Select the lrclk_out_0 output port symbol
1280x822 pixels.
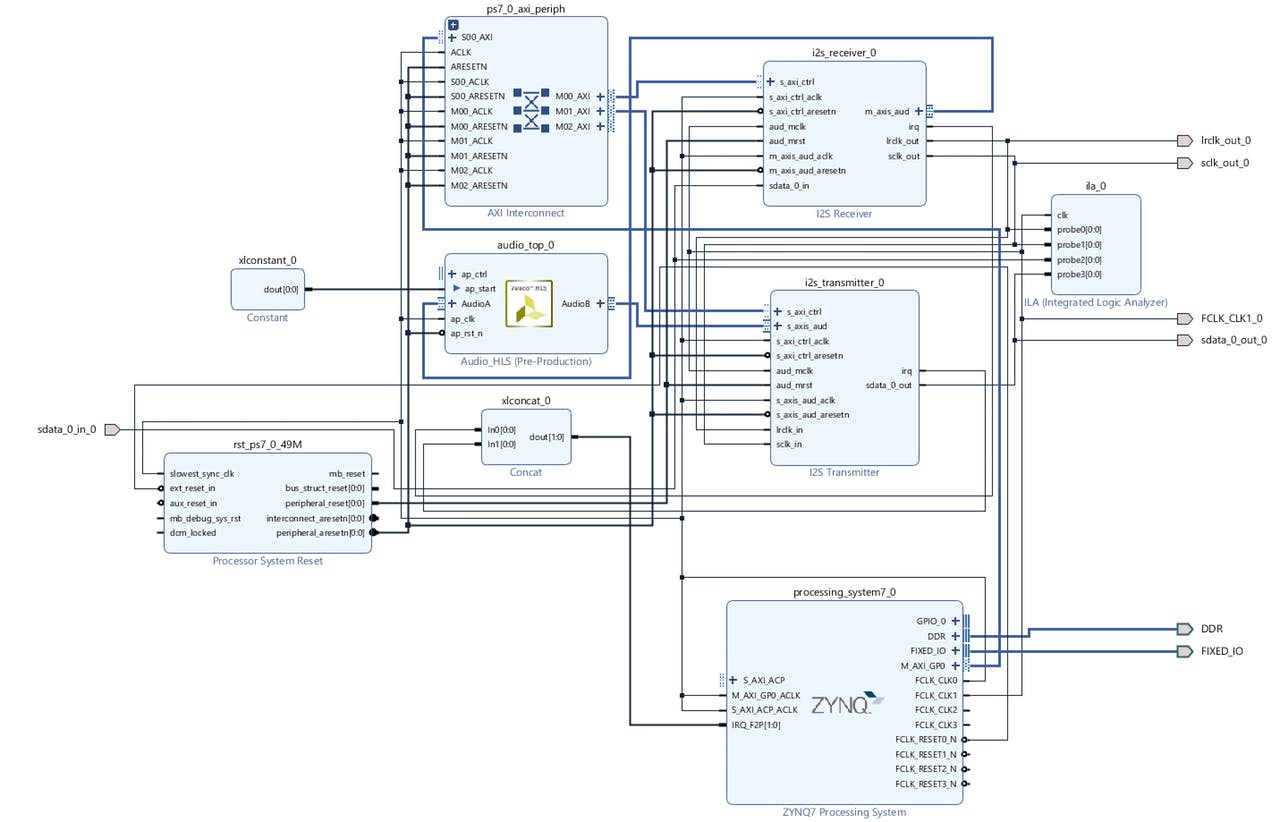tap(1185, 141)
